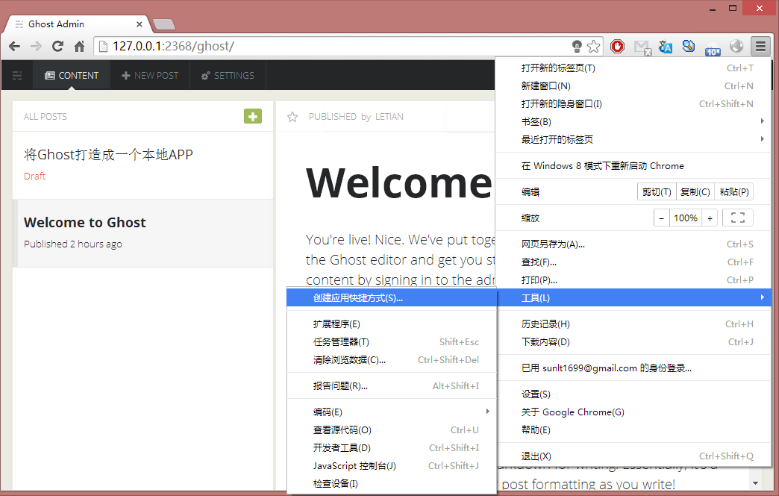
Task: Relaunch Chrome in Windows 8 mode item
Action: (634, 166)
